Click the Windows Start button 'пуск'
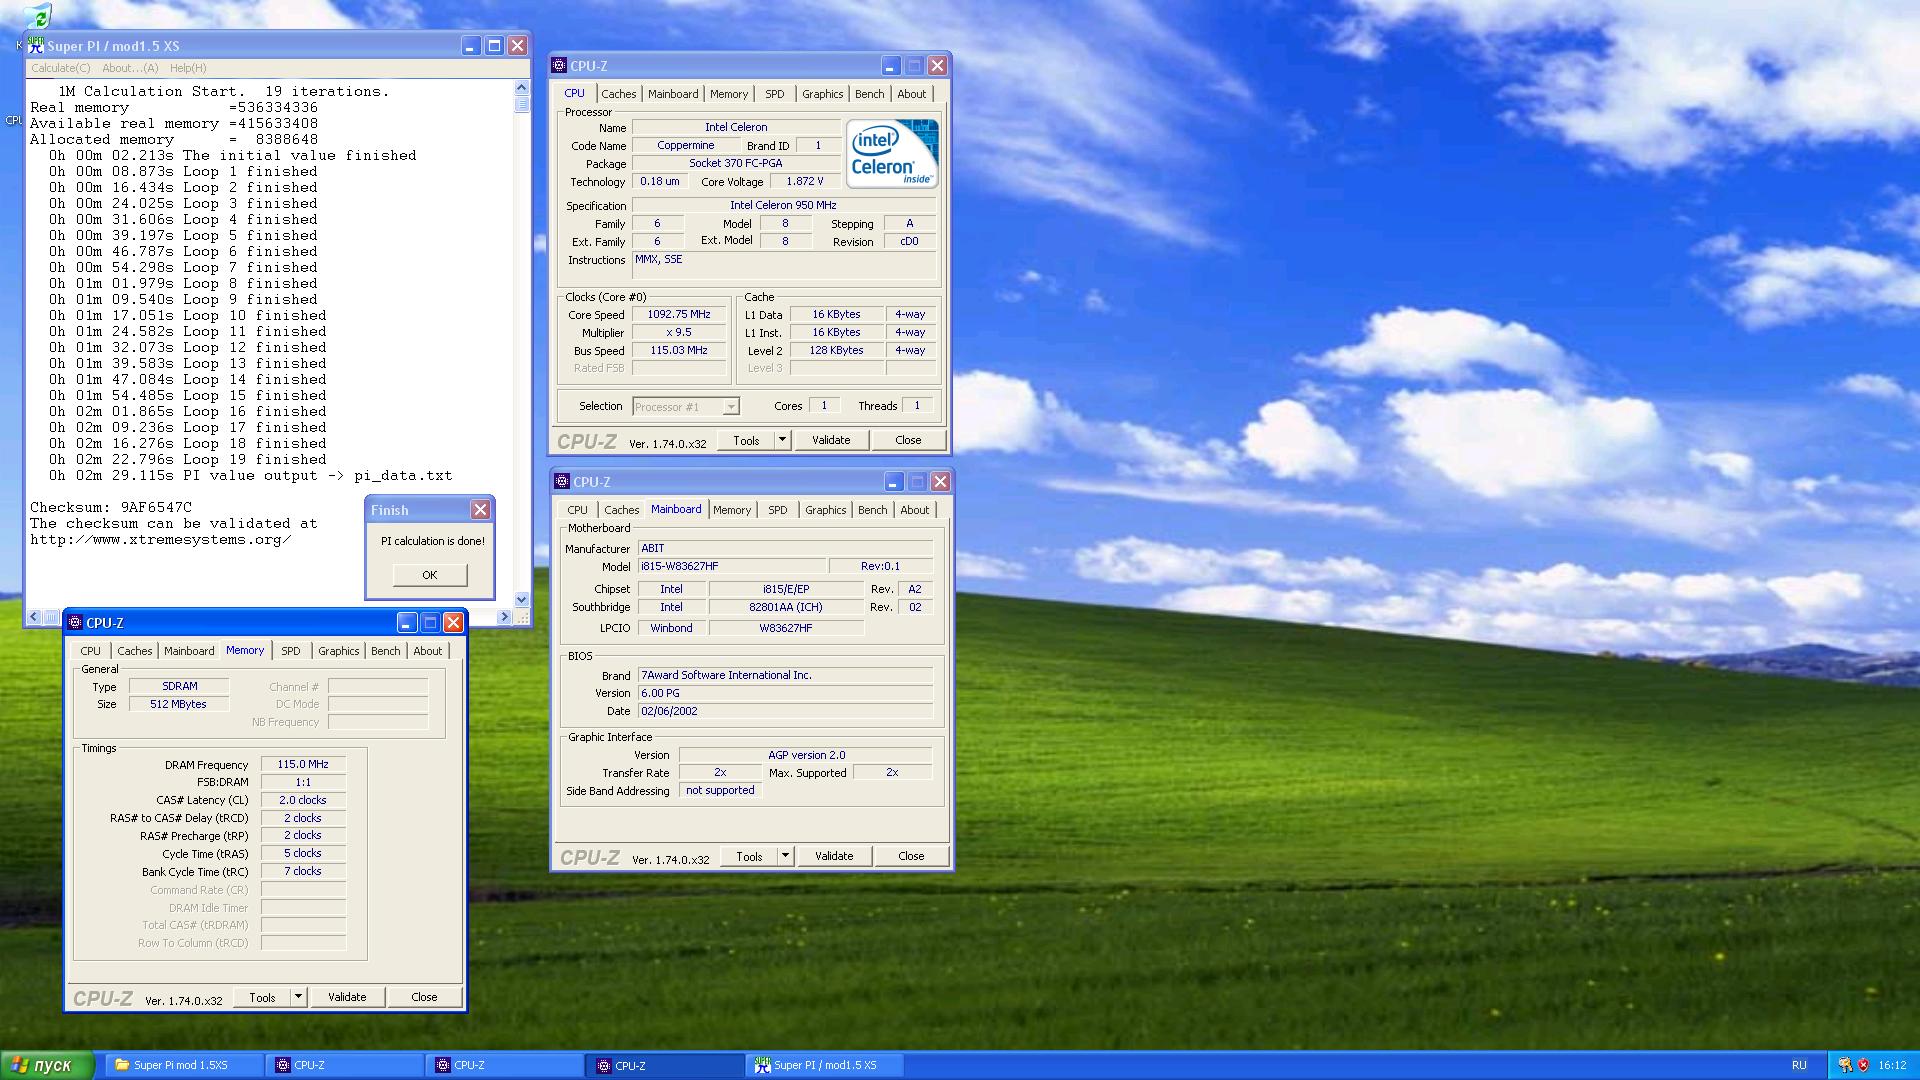1920x1080 pixels. pos(47,1066)
